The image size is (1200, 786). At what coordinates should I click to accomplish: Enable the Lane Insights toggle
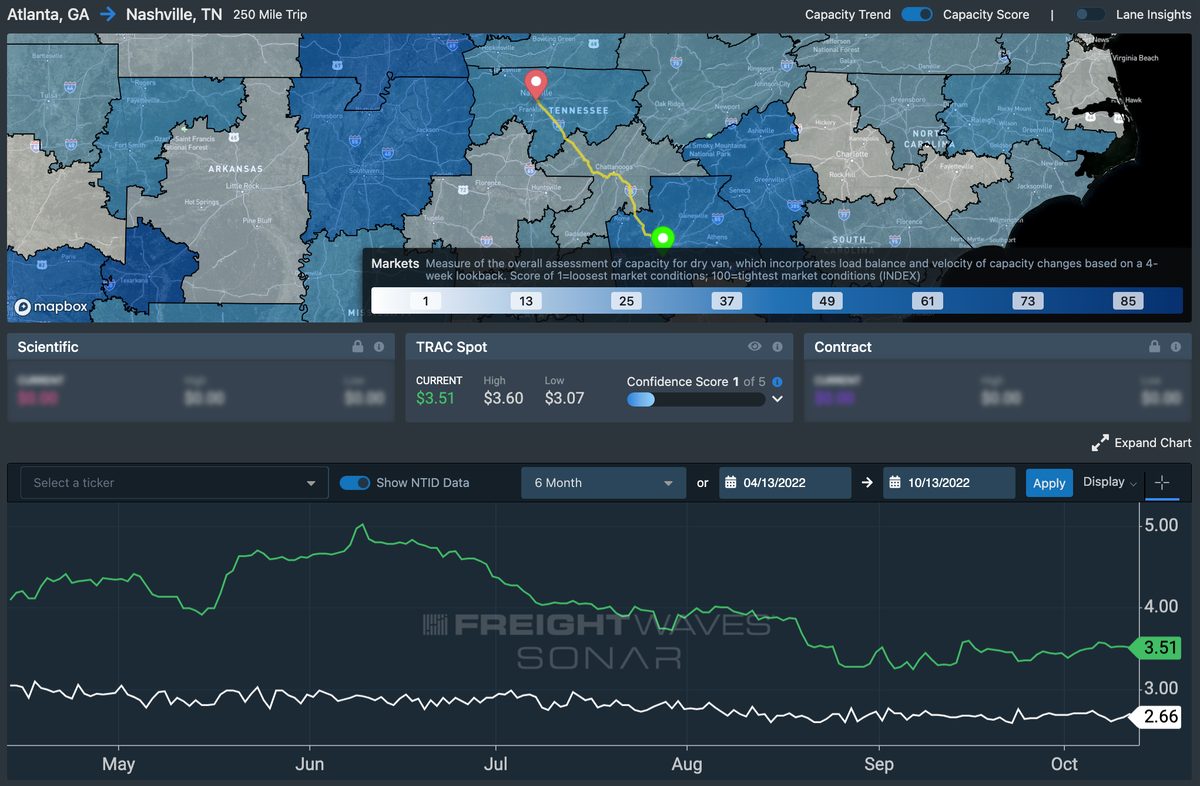[1090, 15]
